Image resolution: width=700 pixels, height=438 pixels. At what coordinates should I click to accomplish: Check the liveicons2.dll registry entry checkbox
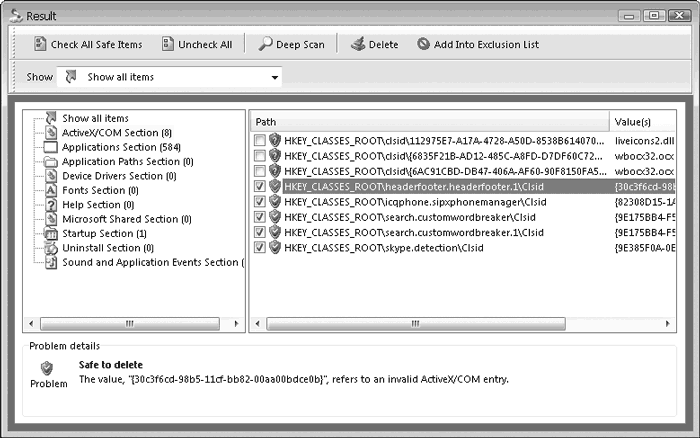[260, 141]
